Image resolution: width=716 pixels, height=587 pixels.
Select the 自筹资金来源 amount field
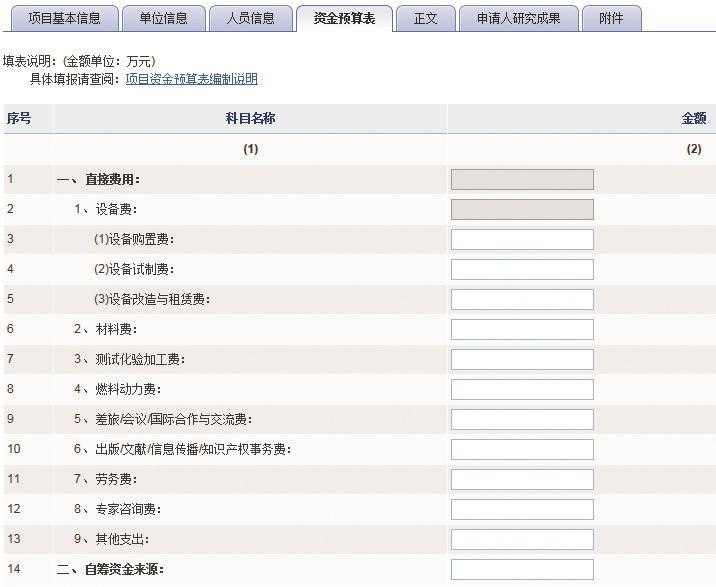point(522,570)
